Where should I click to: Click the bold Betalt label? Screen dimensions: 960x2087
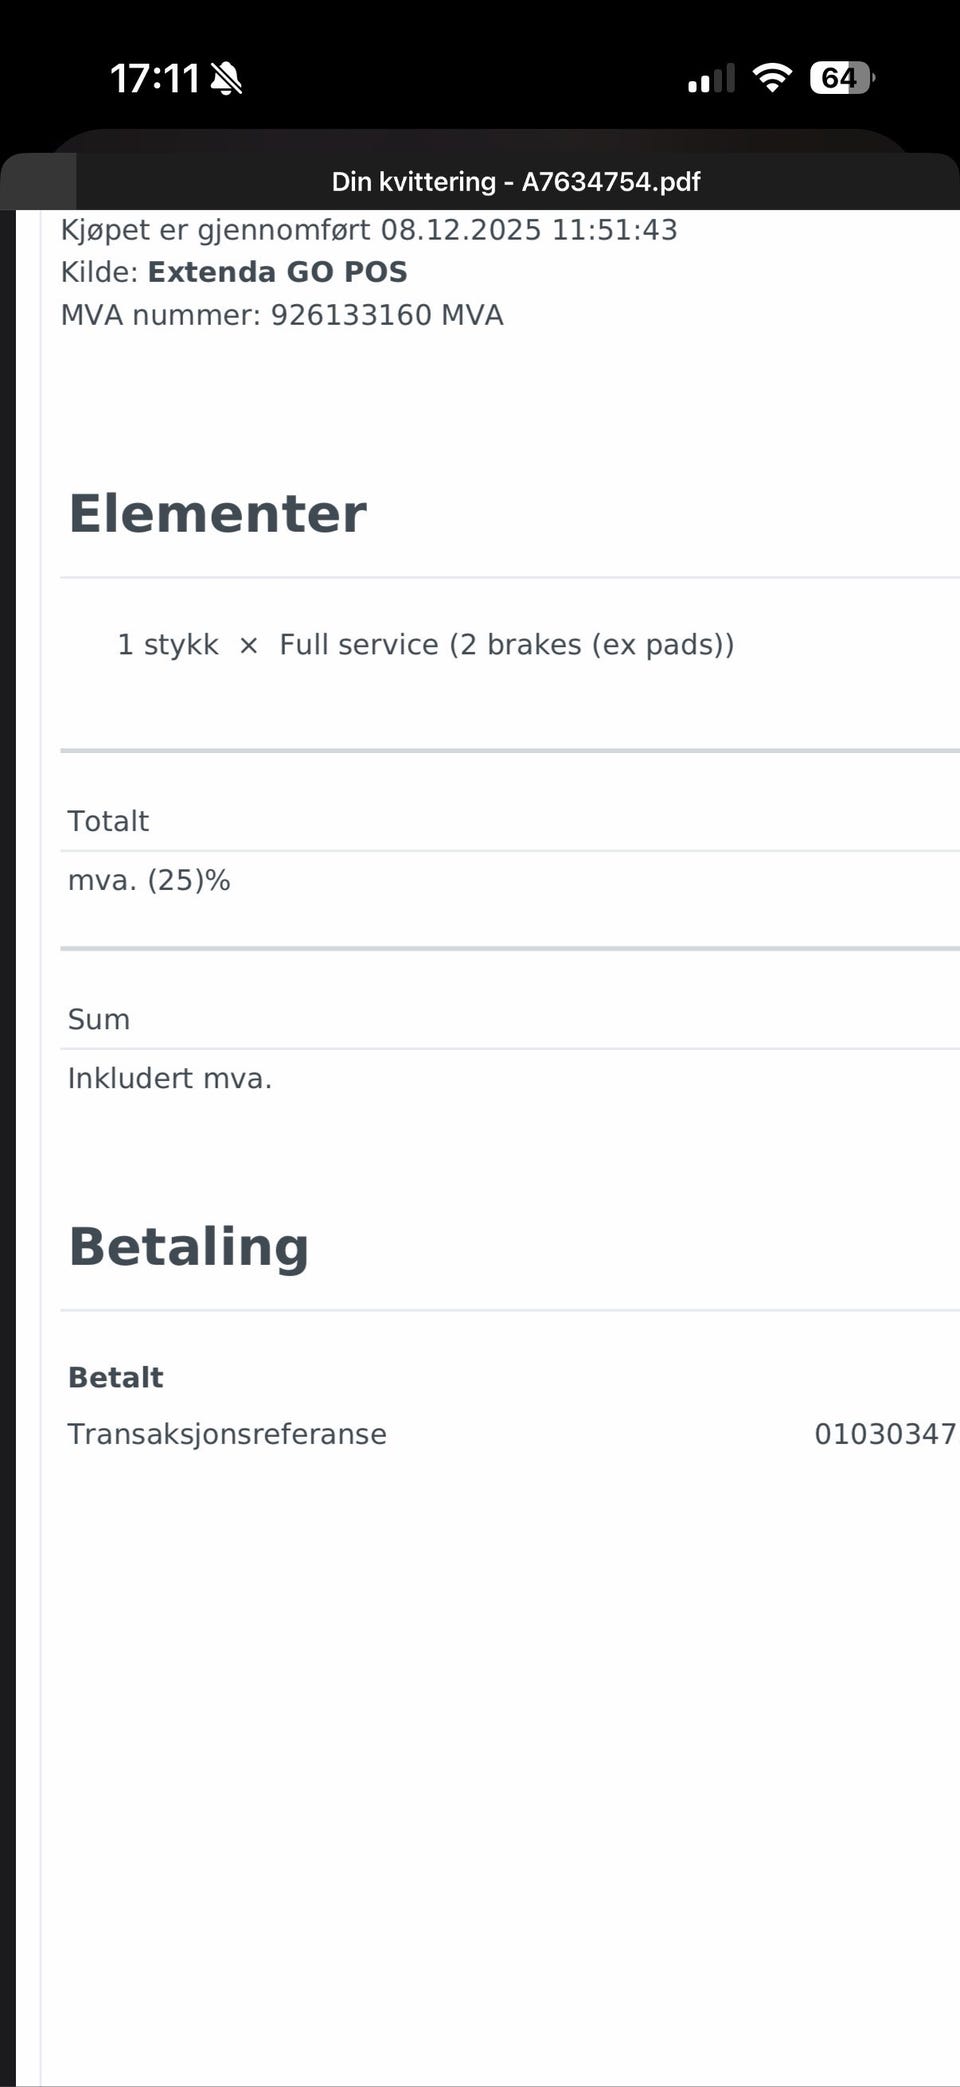pos(115,1377)
